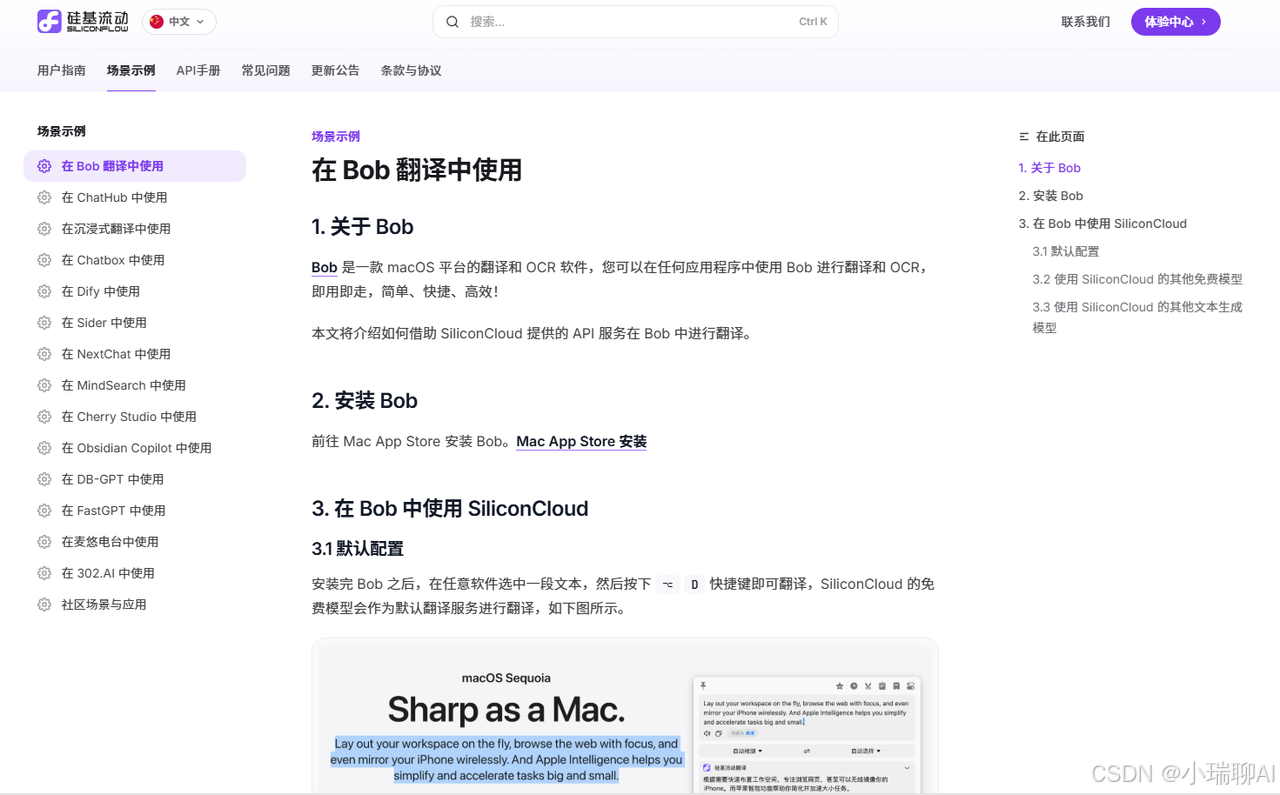Image resolution: width=1280 pixels, height=795 pixels.
Task: Switch to the 用户指南 tab
Action: pyautogui.click(x=61, y=71)
